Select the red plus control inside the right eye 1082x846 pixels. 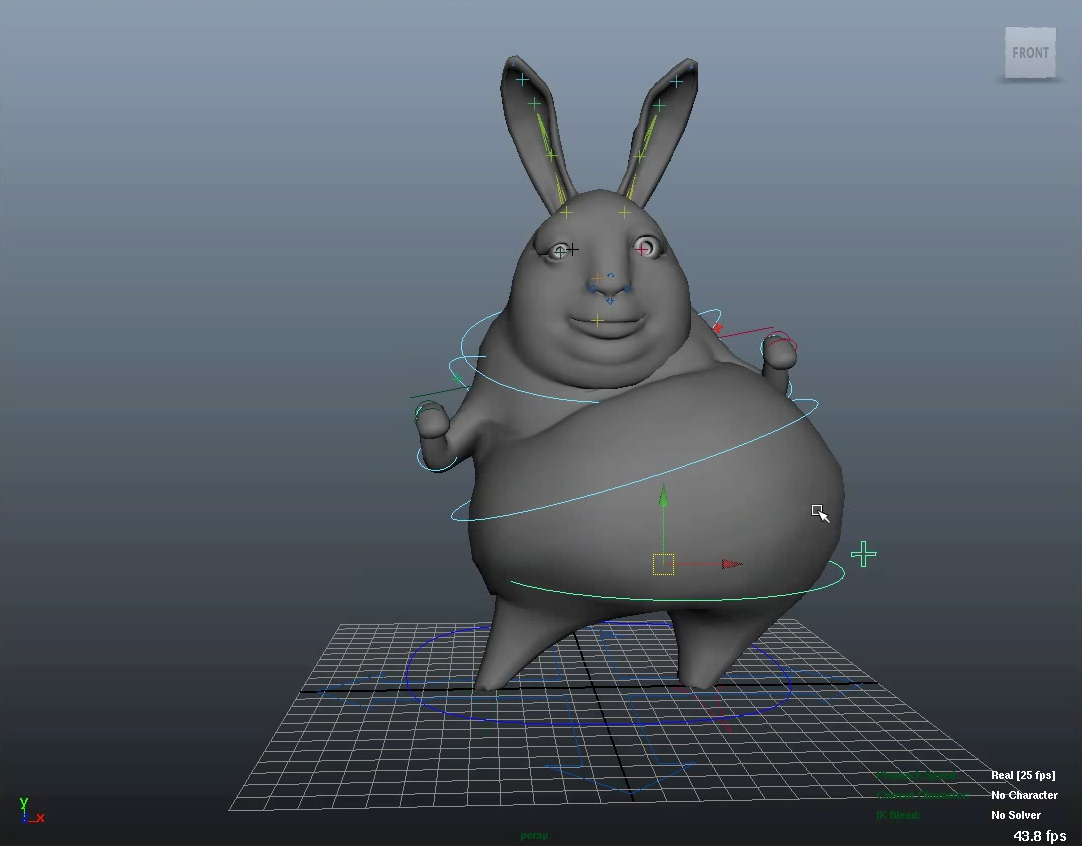pos(642,248)
